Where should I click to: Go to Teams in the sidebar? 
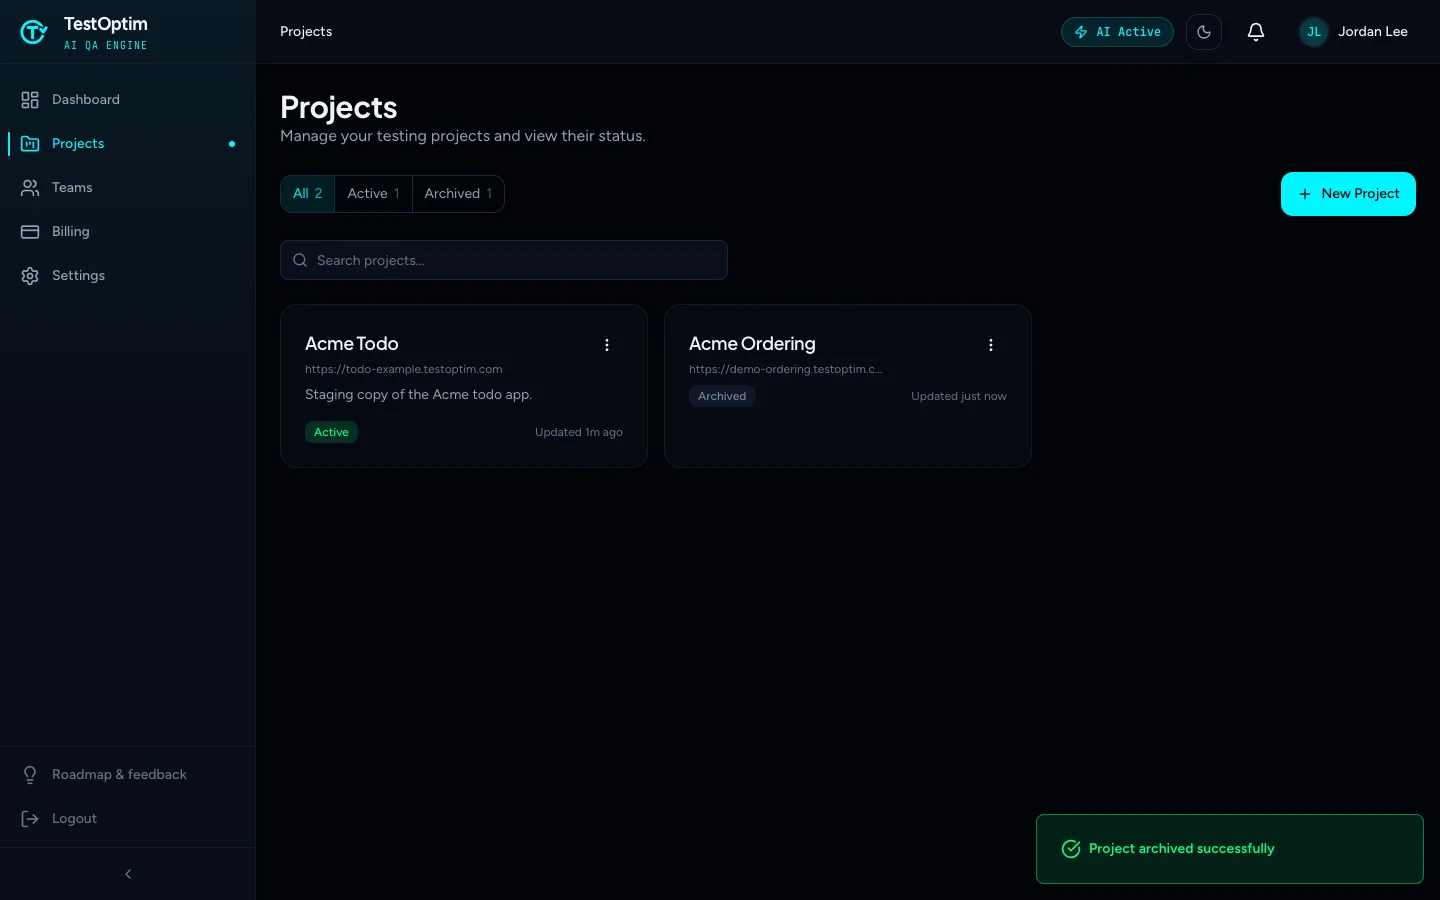click(128, 187)
